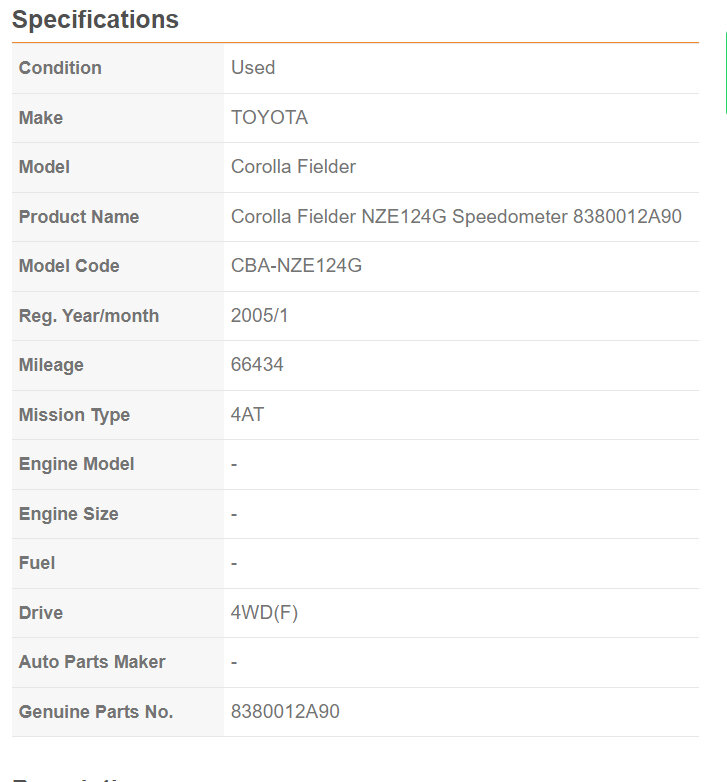
Task: Click the Genuine Parts No. value
Action: (285, 712)
